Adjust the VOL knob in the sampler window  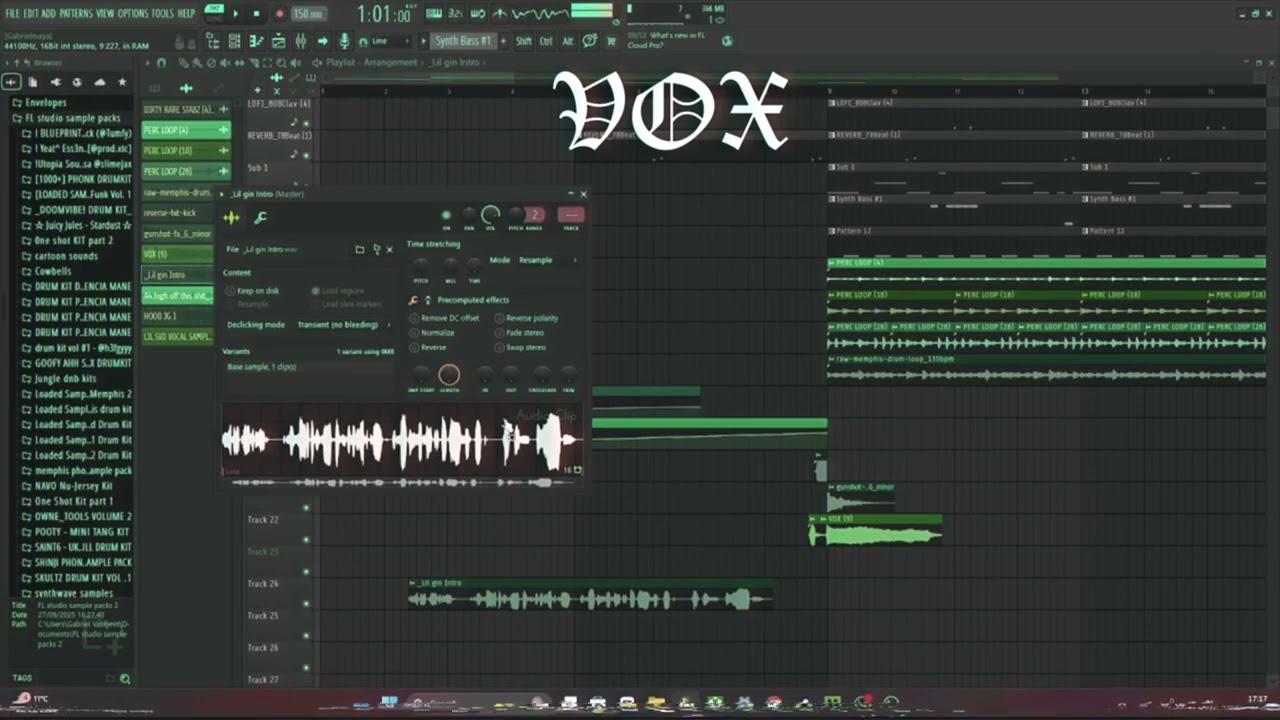point(490,215)
